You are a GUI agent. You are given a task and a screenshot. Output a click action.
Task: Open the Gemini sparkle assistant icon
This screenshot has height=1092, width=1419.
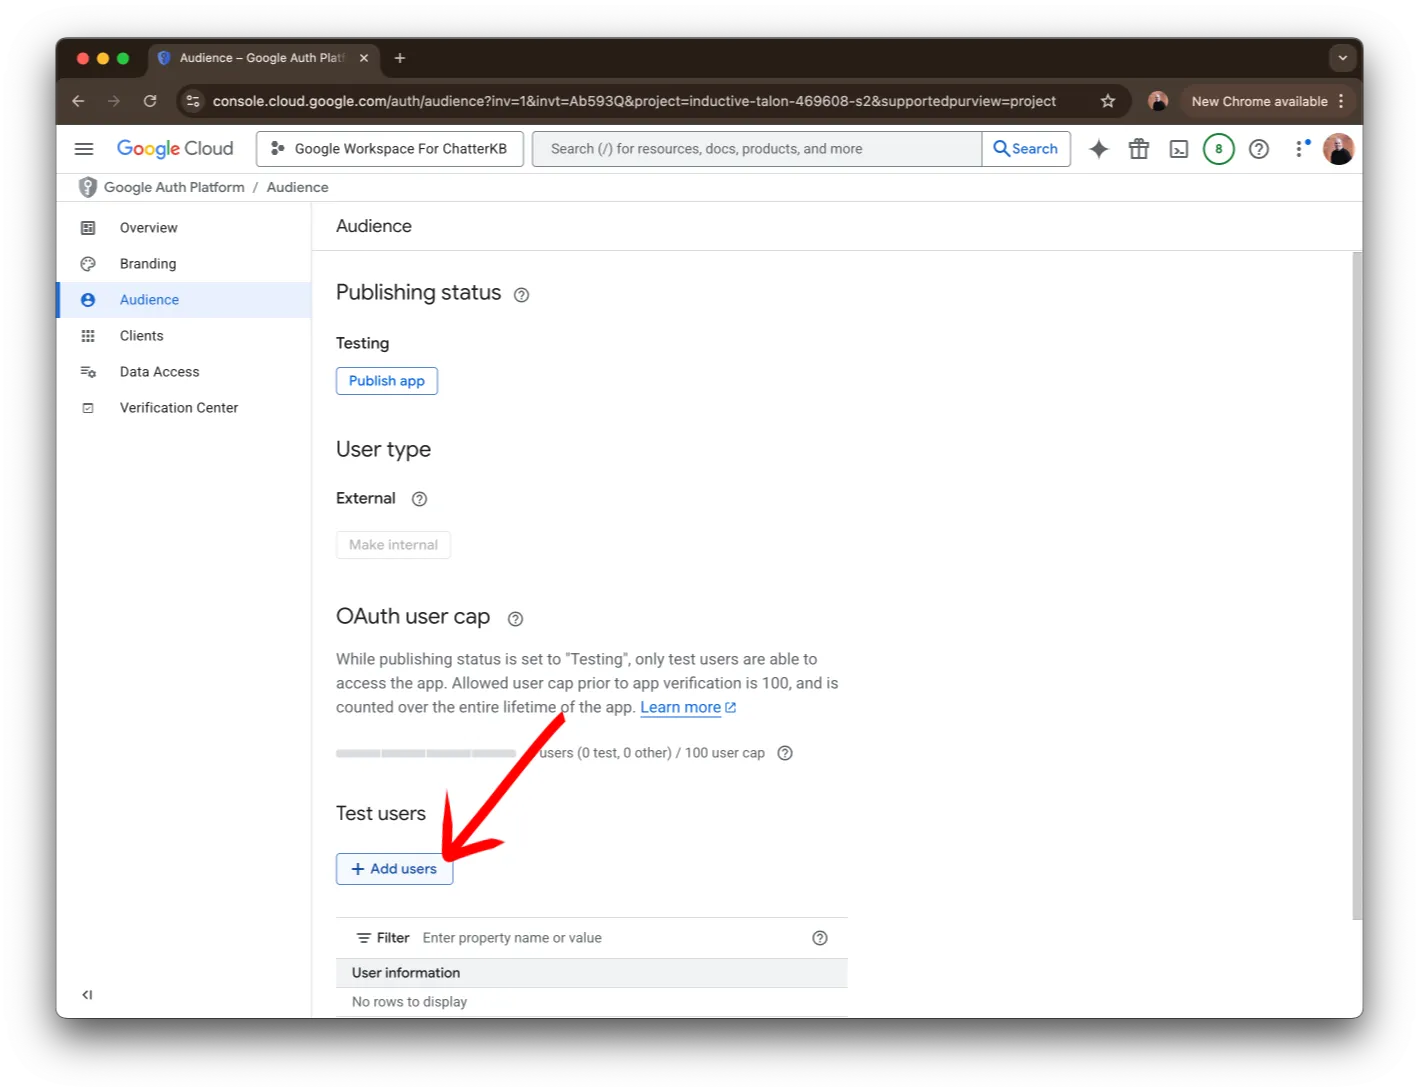coord(1099,149)
